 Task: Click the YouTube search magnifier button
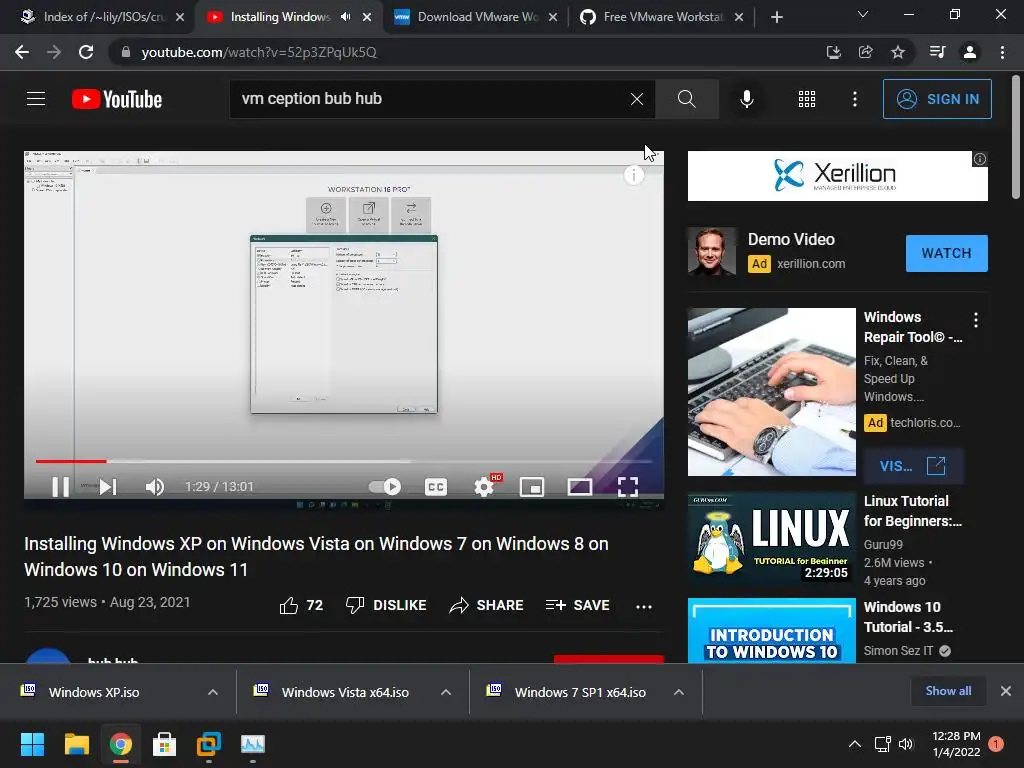click(686, 99)
